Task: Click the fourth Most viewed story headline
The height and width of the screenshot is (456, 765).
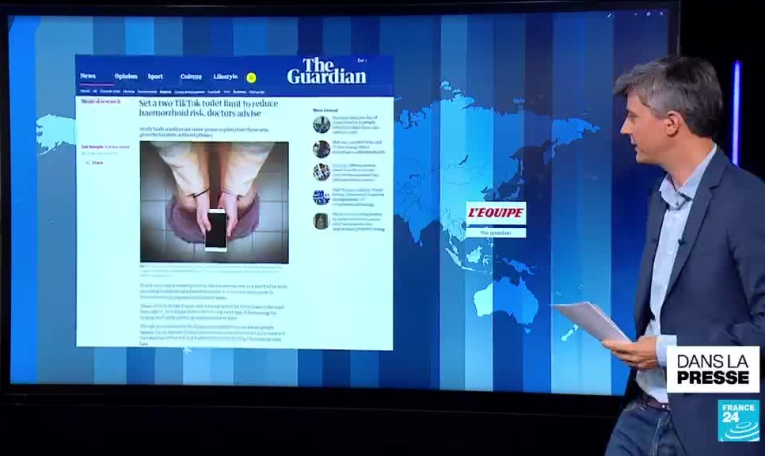Action: (x=358, y=197)
